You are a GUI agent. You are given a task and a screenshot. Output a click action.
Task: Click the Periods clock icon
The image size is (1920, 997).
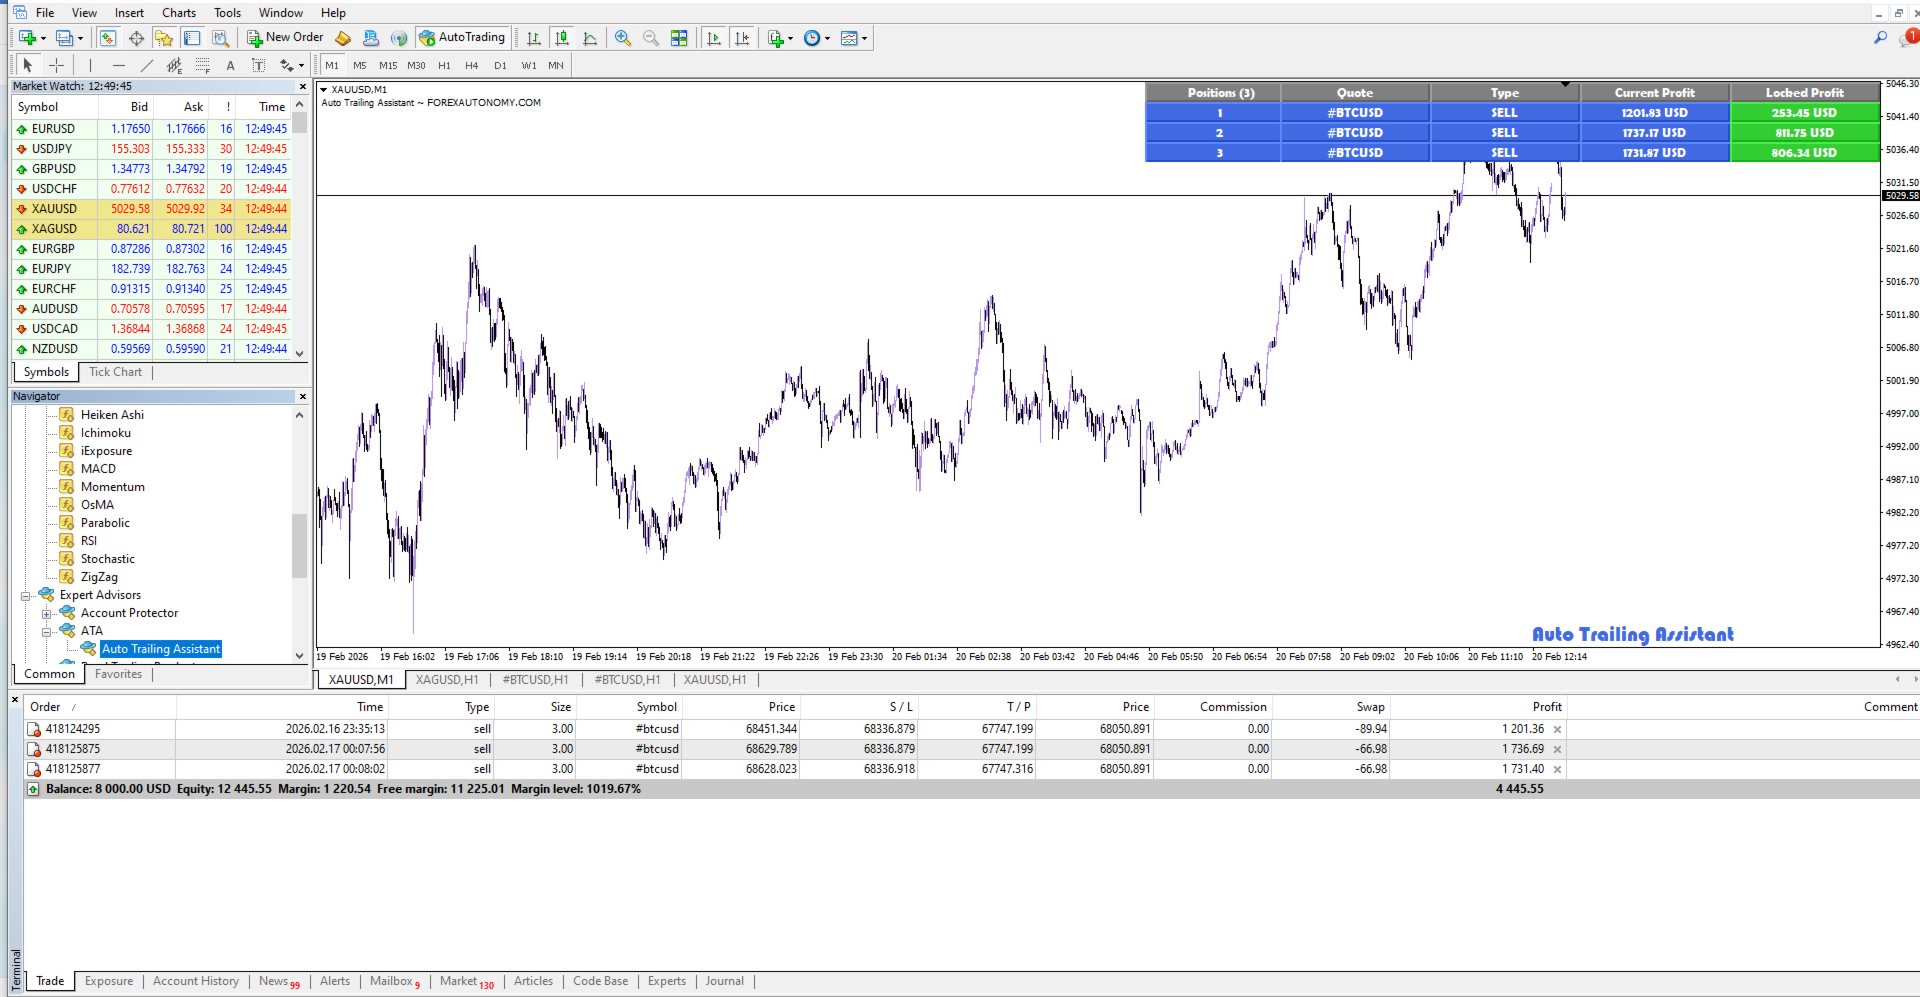[x=811, y=38]
